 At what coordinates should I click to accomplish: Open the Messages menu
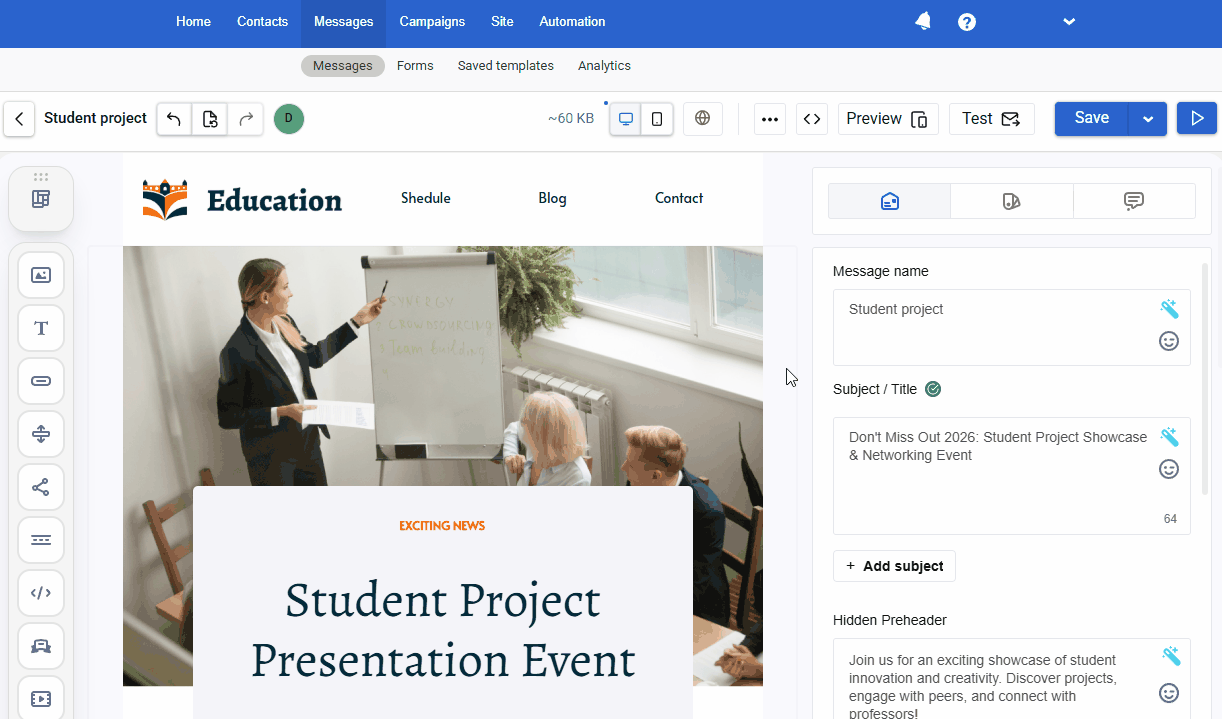click(343, 22)
